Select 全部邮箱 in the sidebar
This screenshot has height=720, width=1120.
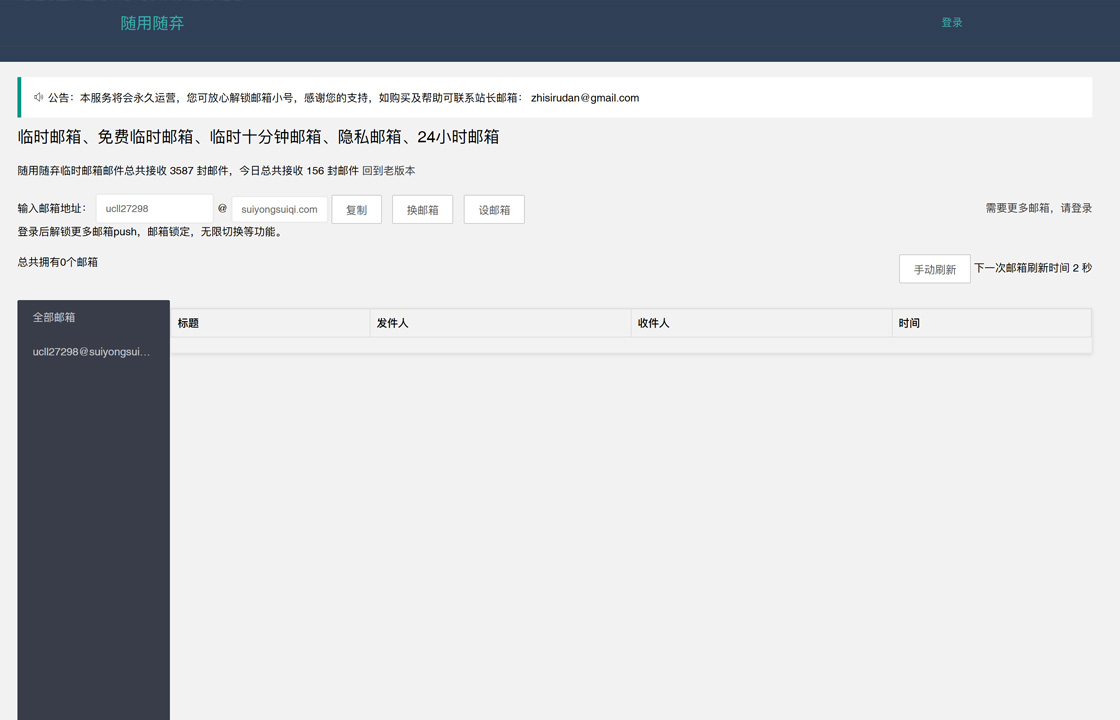[x=94, y=317]
